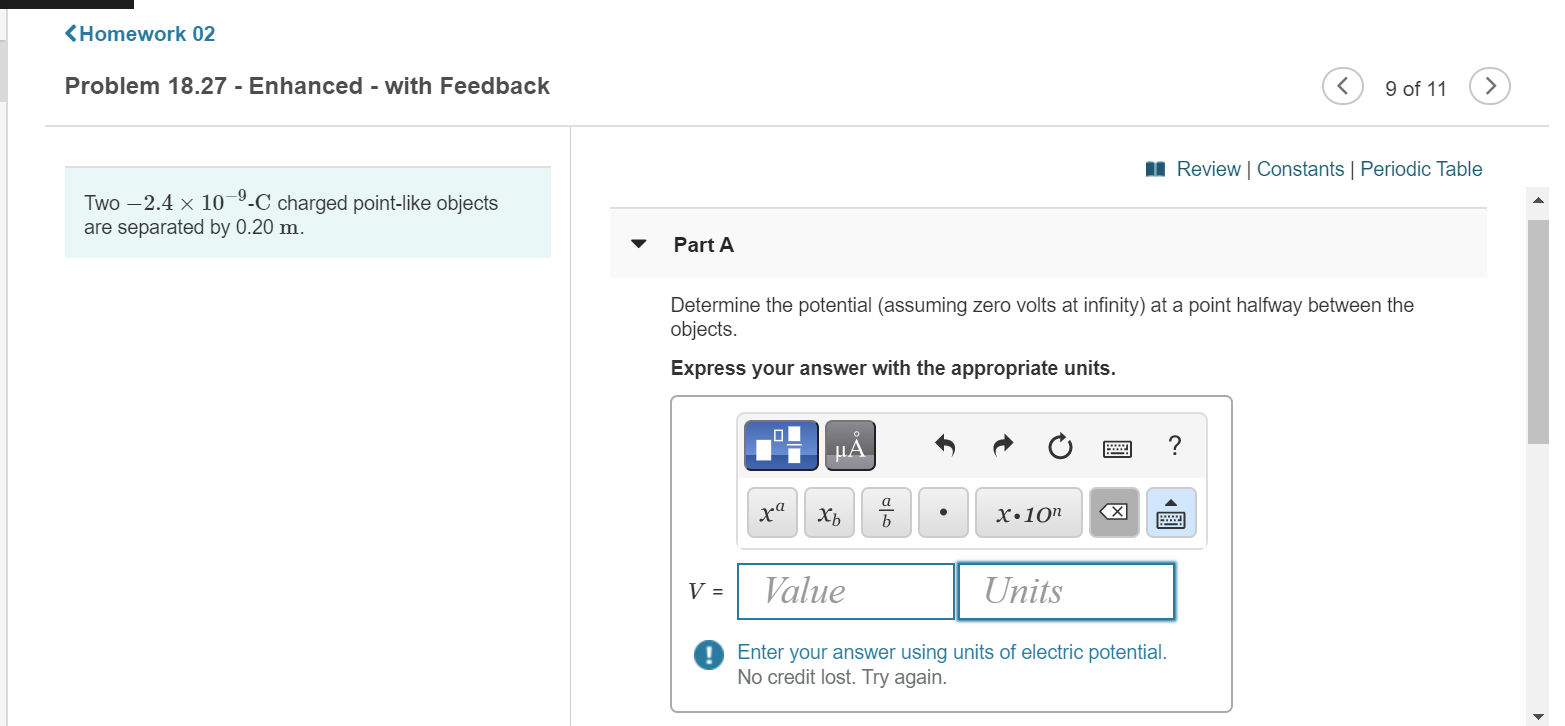Screen dimensions: 1565x726
Task: Insert multiplication dot symbol
Action: coord(943,513)
